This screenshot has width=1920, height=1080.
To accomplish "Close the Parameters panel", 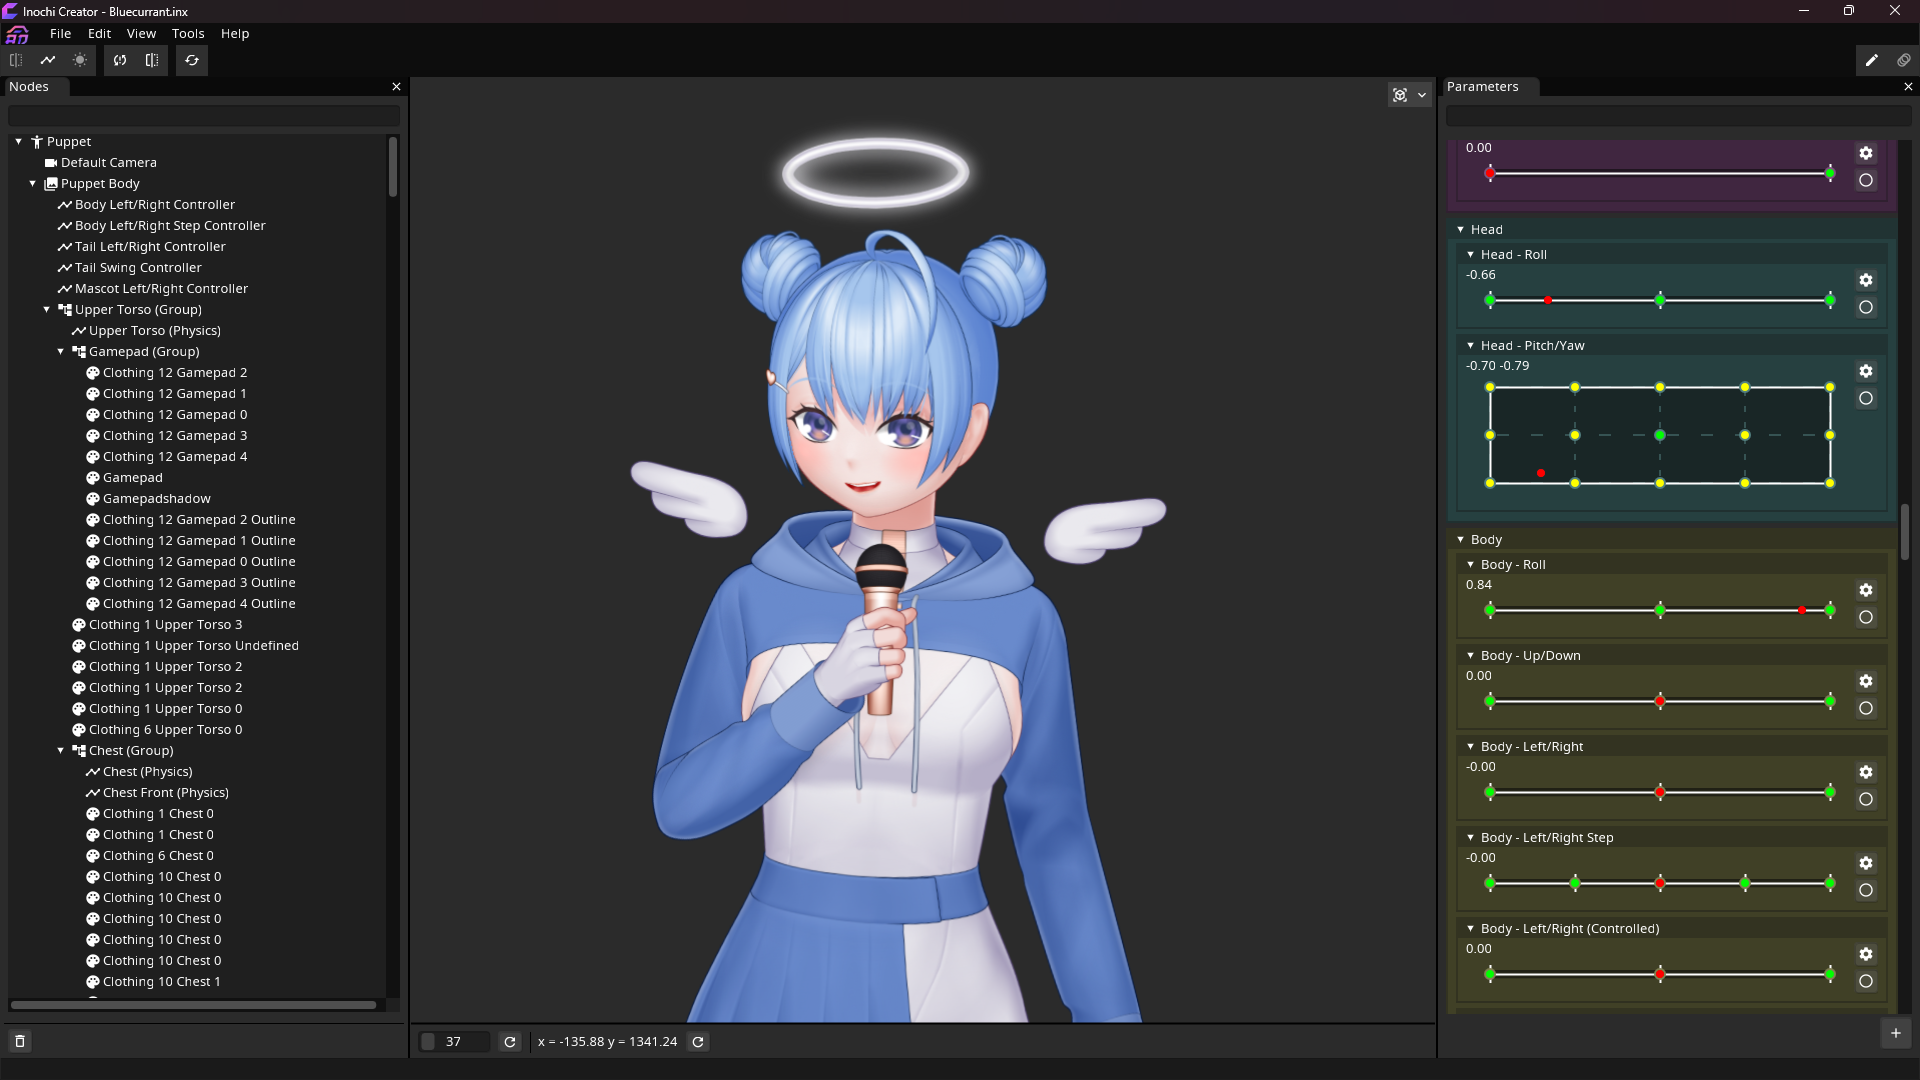I will coord(1908,87).
